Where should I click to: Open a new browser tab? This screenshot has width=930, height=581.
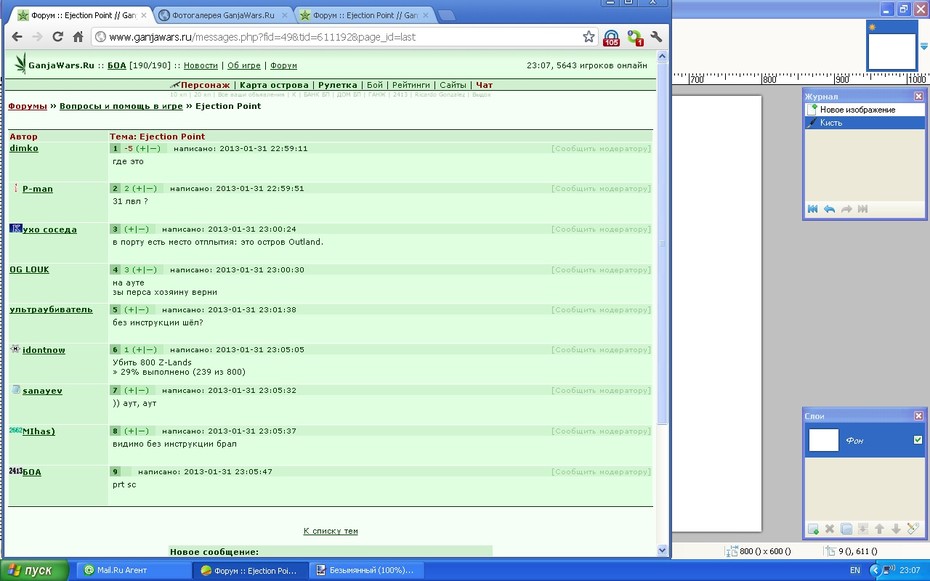(446, 15)
